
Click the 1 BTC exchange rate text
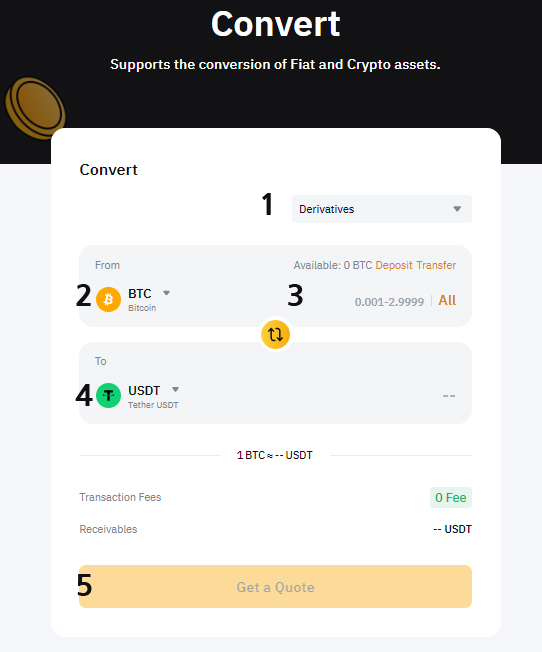[275, 455]
